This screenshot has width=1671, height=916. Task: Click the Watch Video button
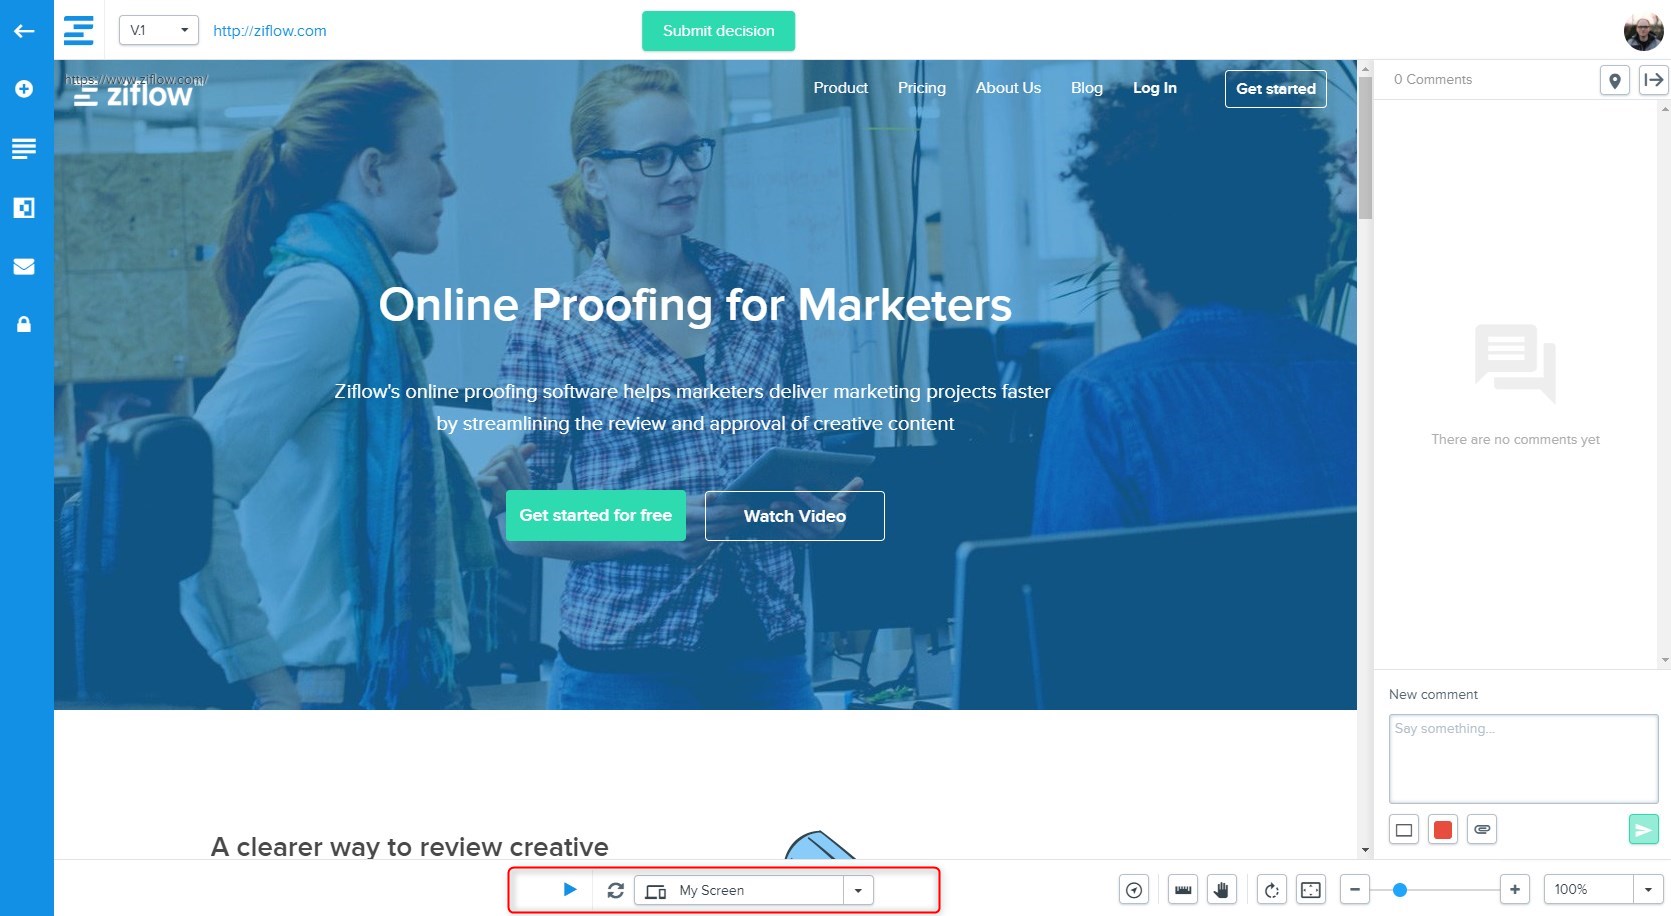click(x=794, y=516)
